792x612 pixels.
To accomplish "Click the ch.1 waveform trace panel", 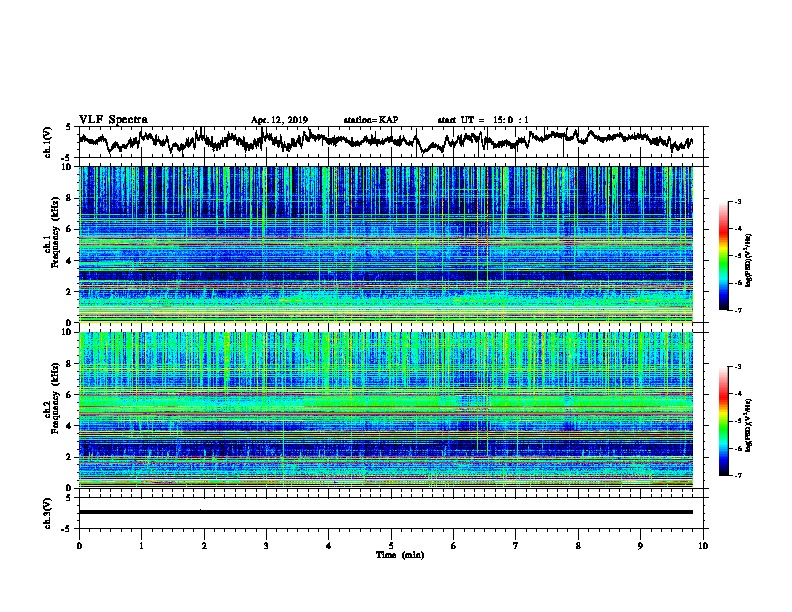I will pos(390,142).
